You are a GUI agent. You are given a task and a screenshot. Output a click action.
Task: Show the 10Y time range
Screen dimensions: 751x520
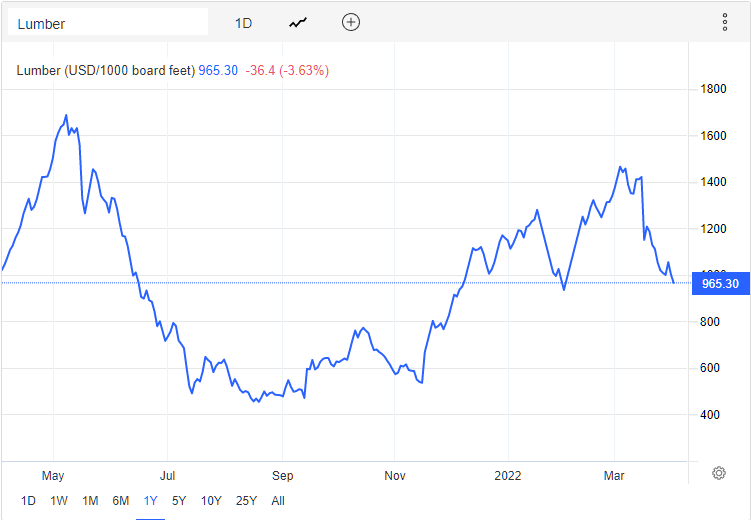pos(211,501)
